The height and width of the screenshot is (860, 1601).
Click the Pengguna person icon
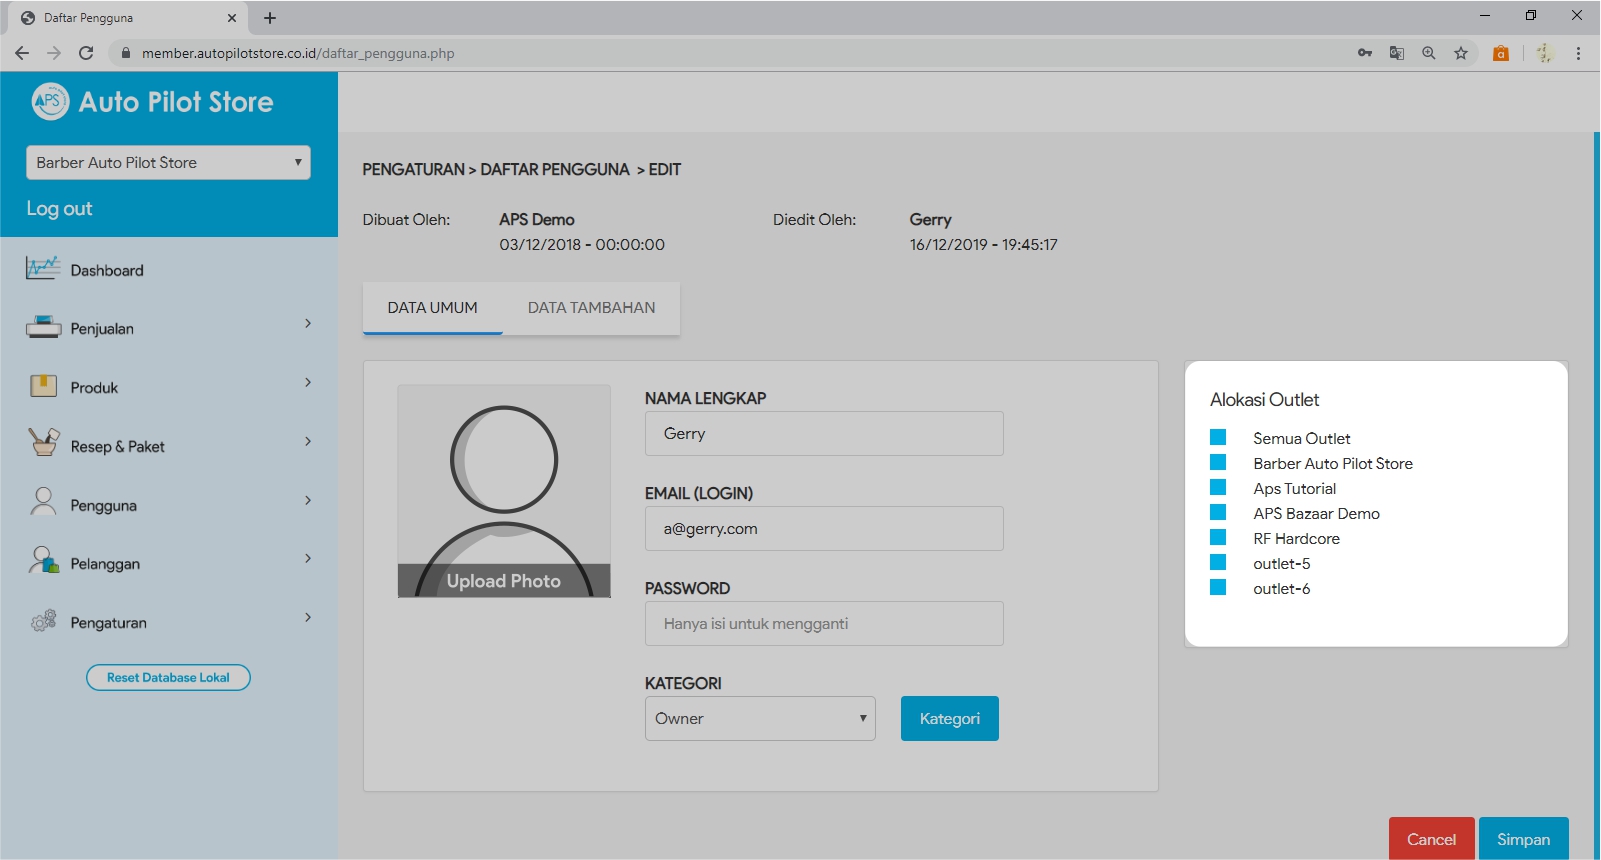click(x=43, y=502)
